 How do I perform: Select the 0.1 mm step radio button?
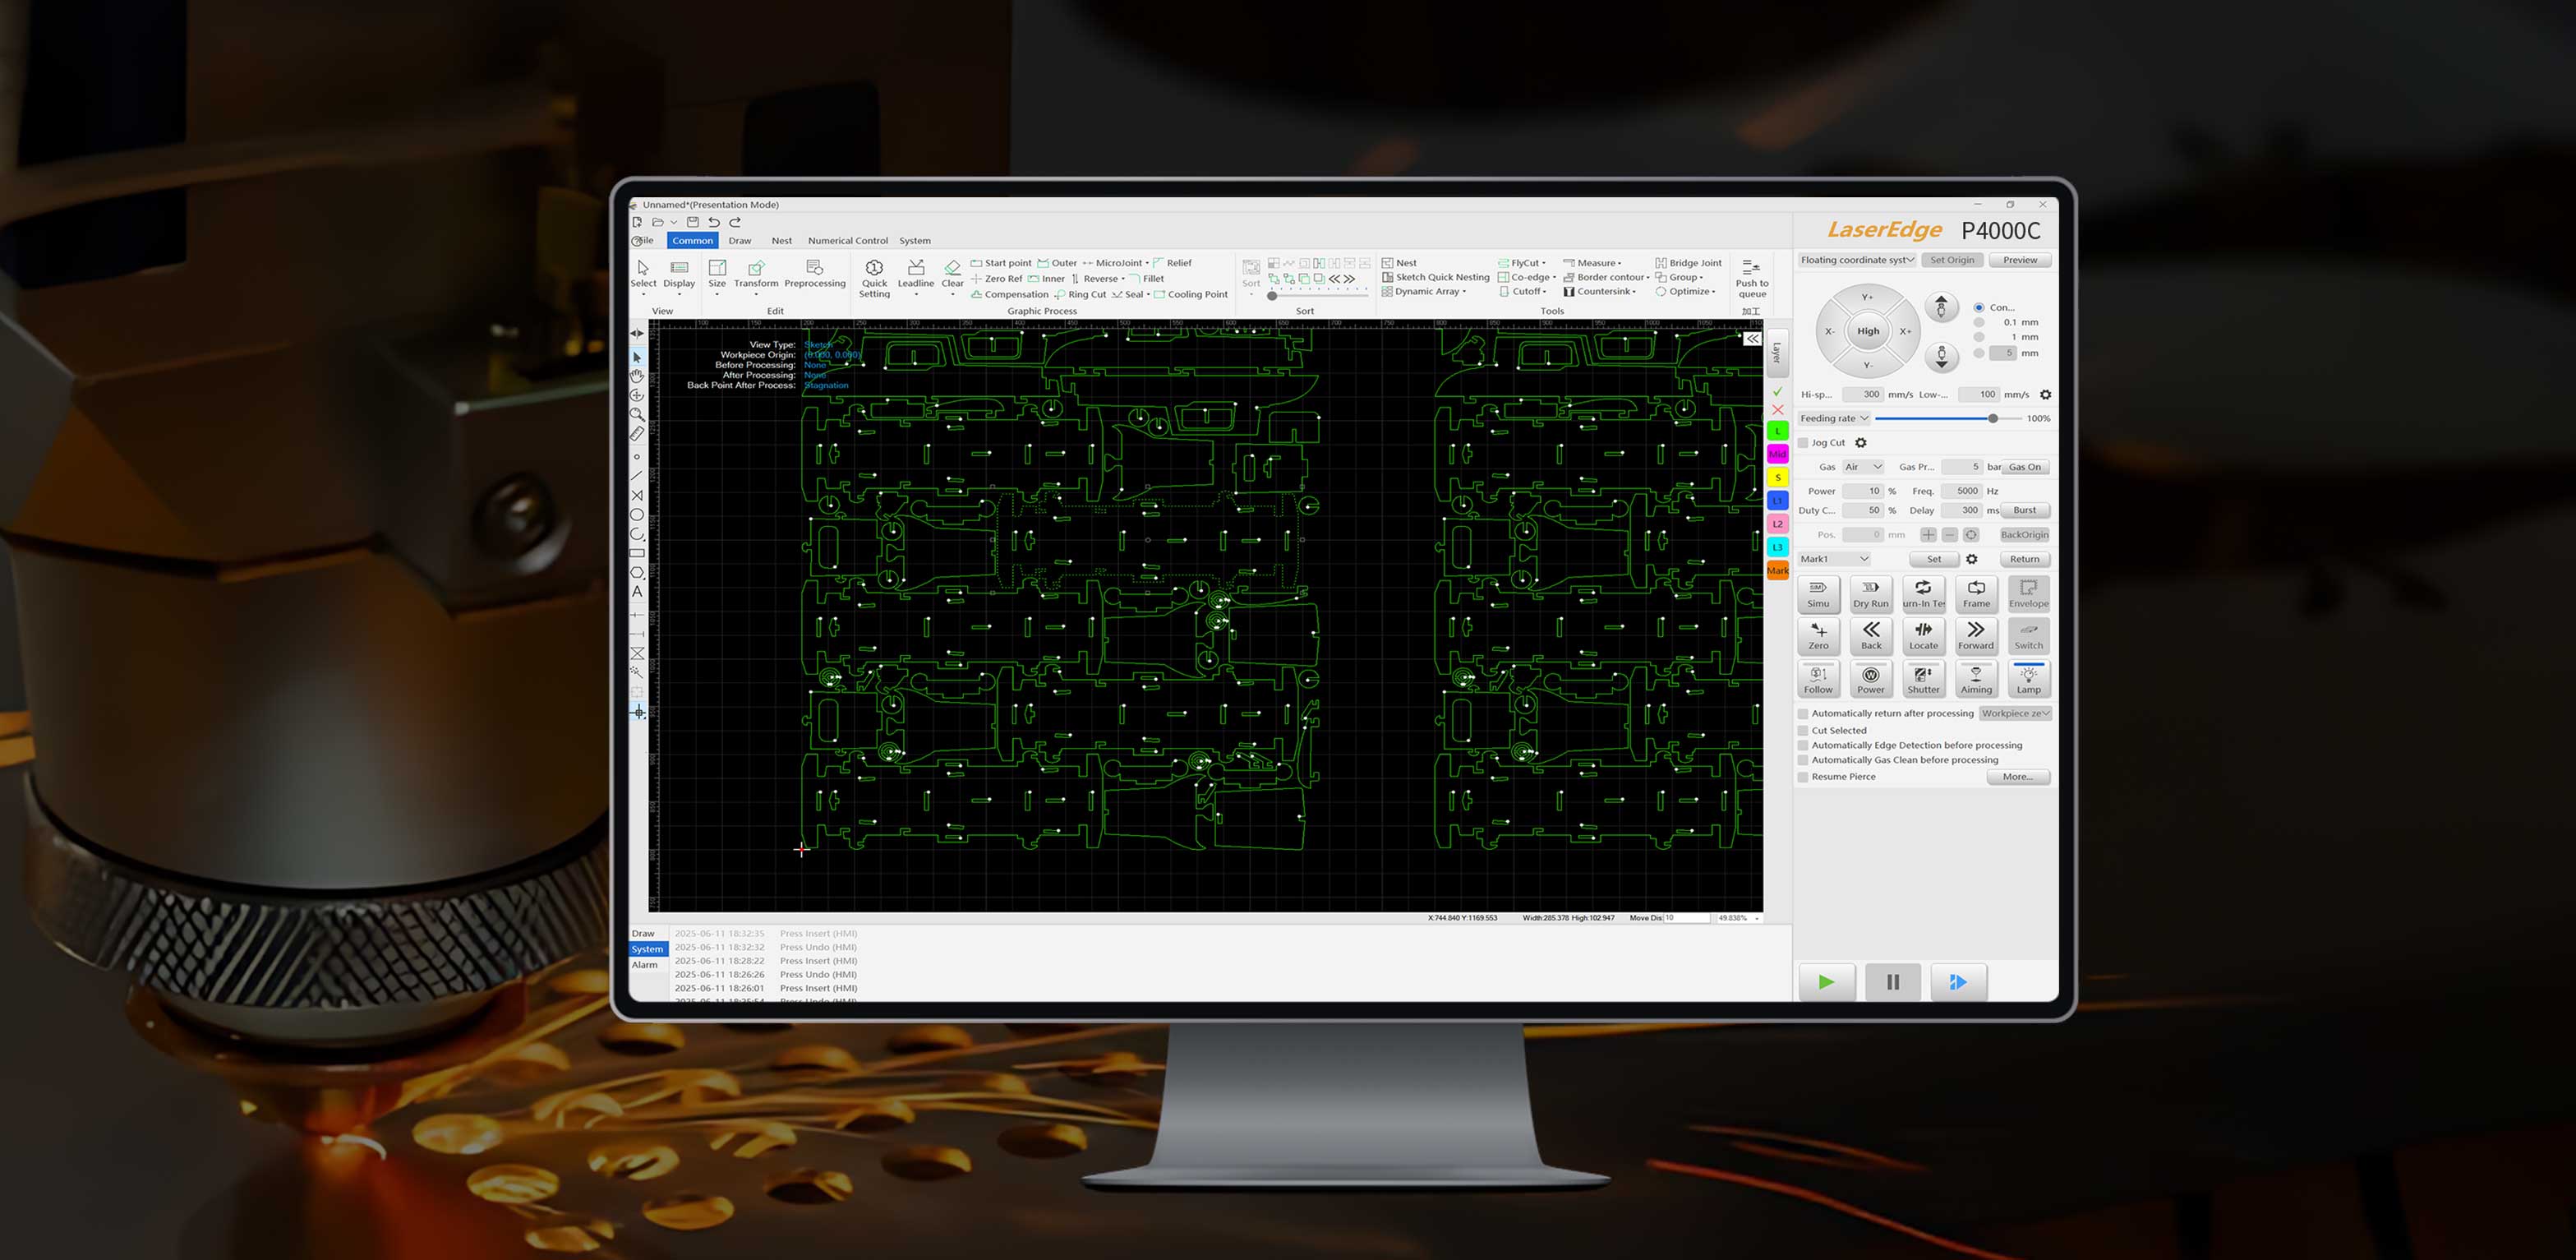[1978, 323]
